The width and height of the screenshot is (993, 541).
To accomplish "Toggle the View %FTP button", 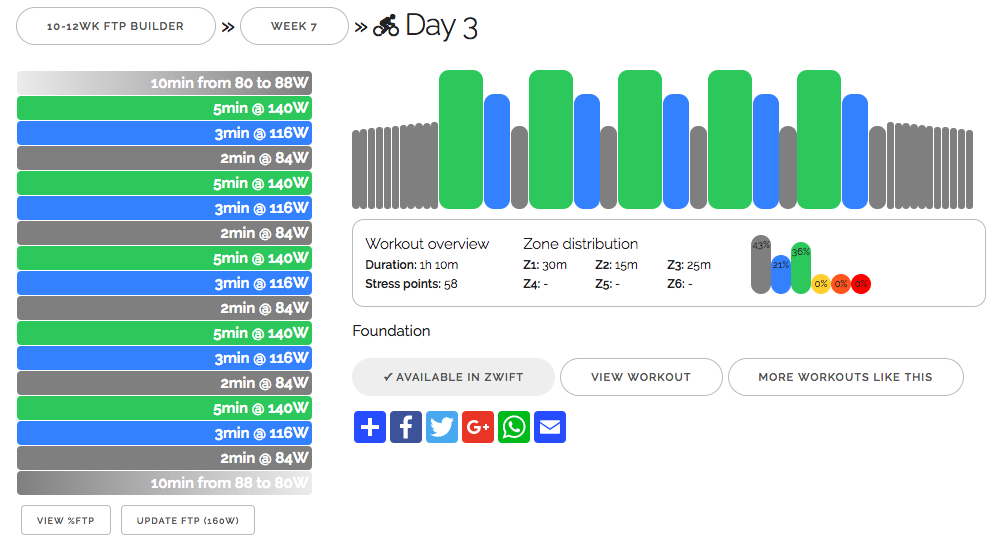I will coord(66,520).
